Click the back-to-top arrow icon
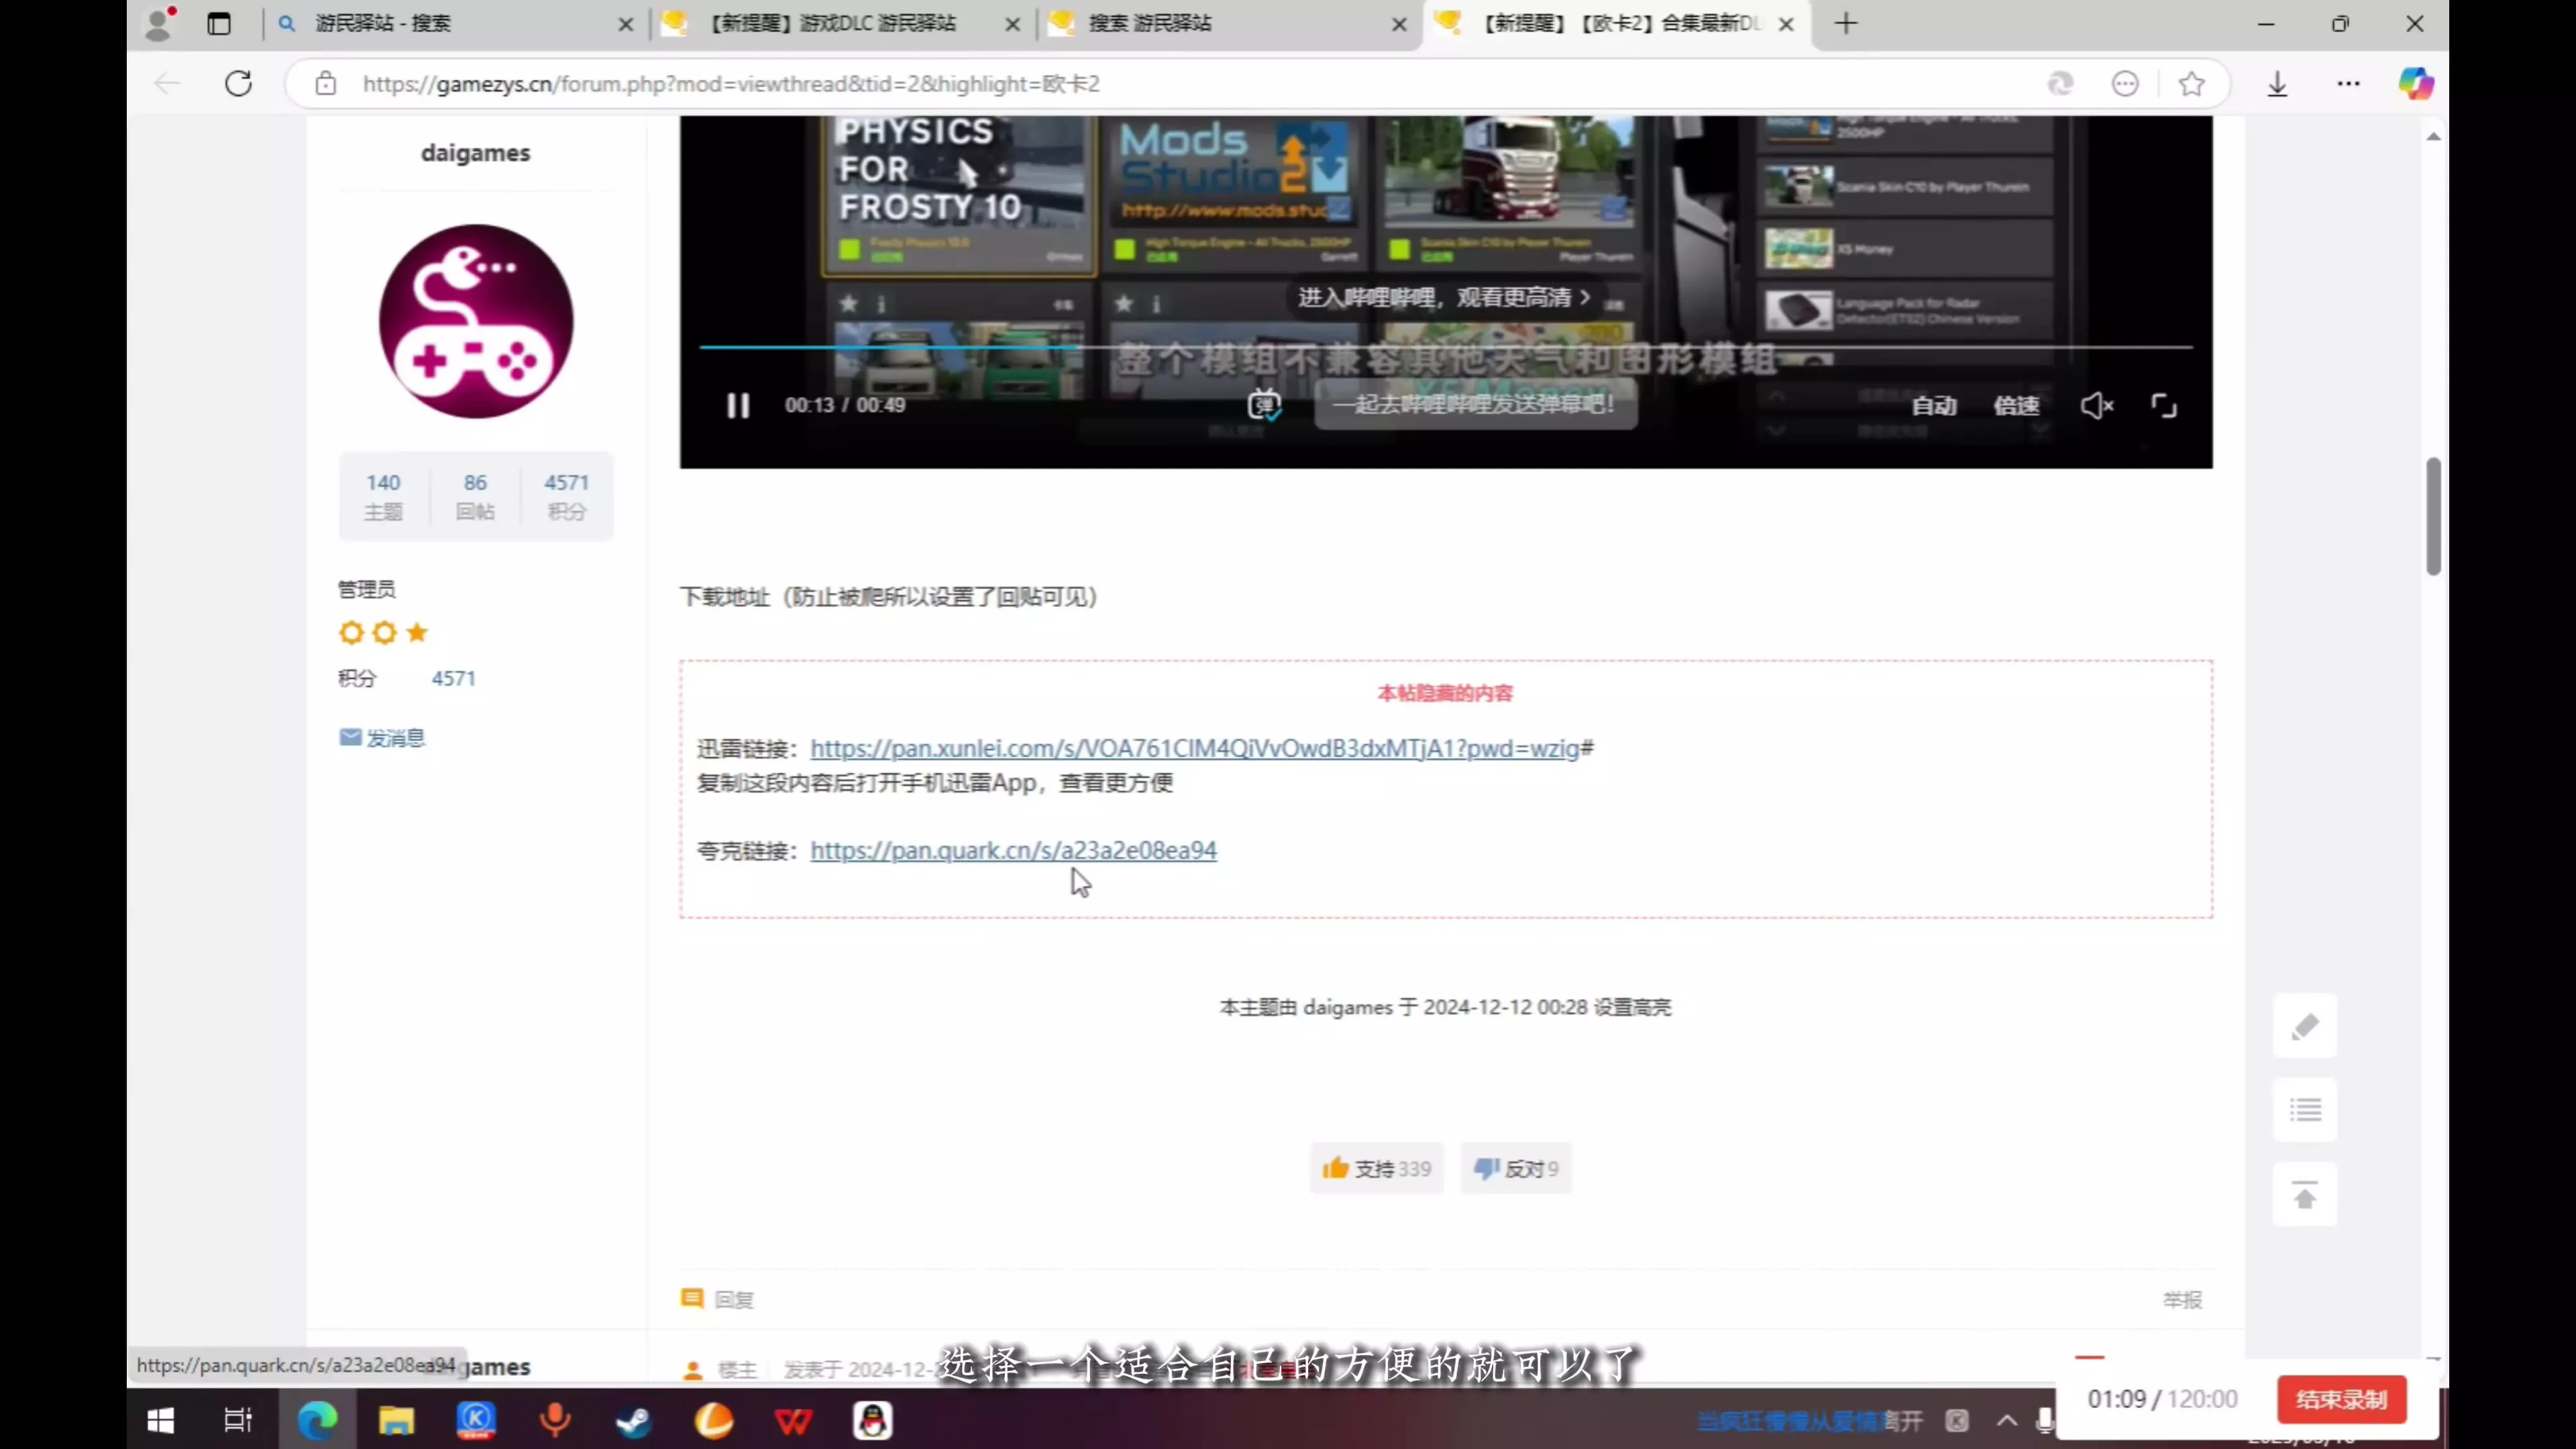This screenshot has height=1449, width=2576. (2305, 1194)
